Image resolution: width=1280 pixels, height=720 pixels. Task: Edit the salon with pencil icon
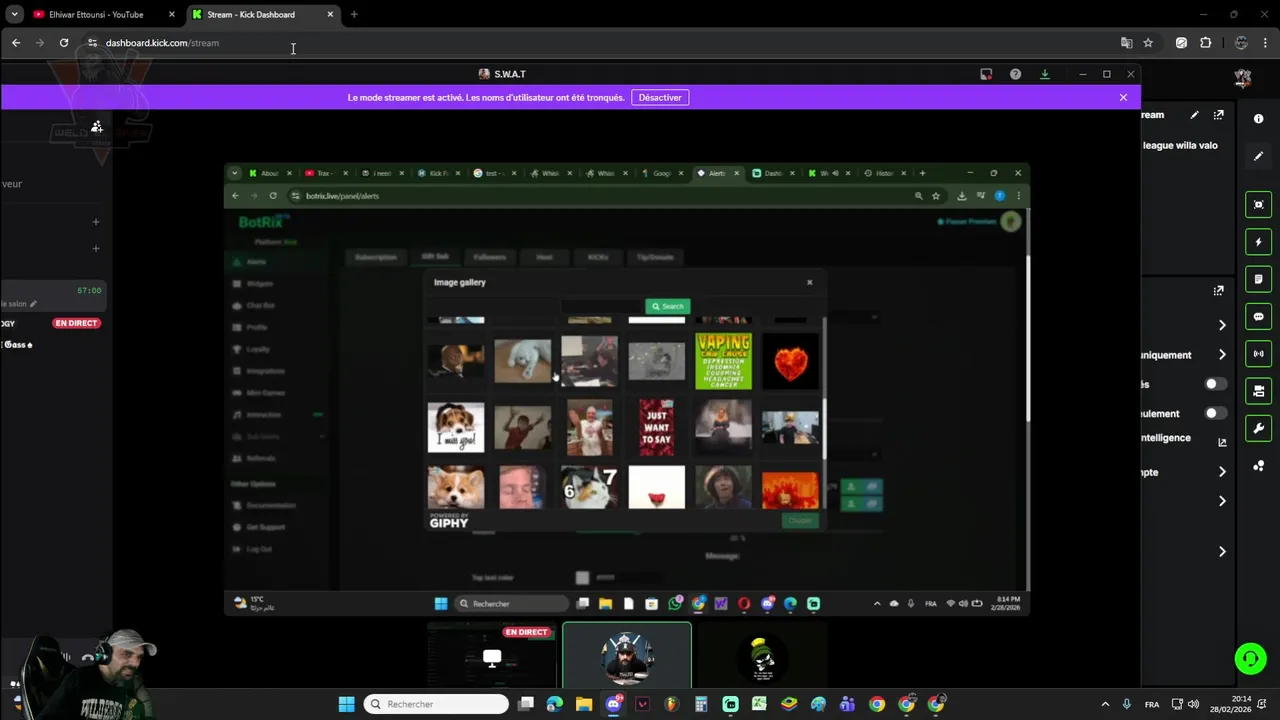33,304
